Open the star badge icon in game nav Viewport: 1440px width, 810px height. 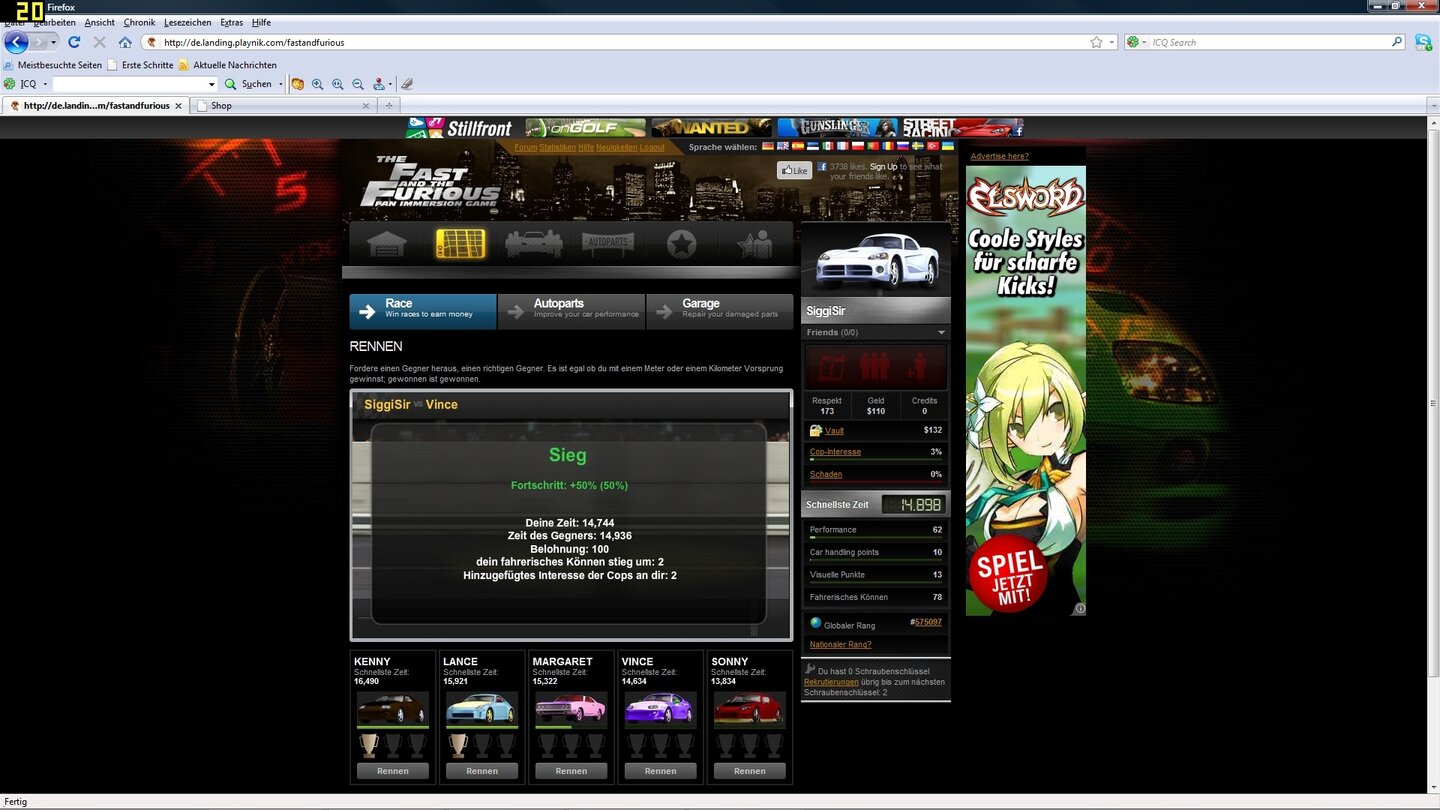(681, 244)
